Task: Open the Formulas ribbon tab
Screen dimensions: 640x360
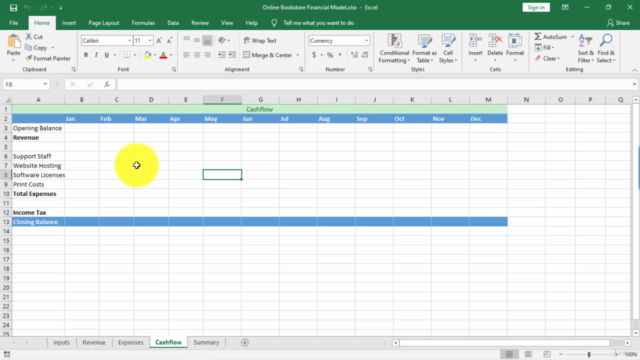Action: [x=143, y=23]
